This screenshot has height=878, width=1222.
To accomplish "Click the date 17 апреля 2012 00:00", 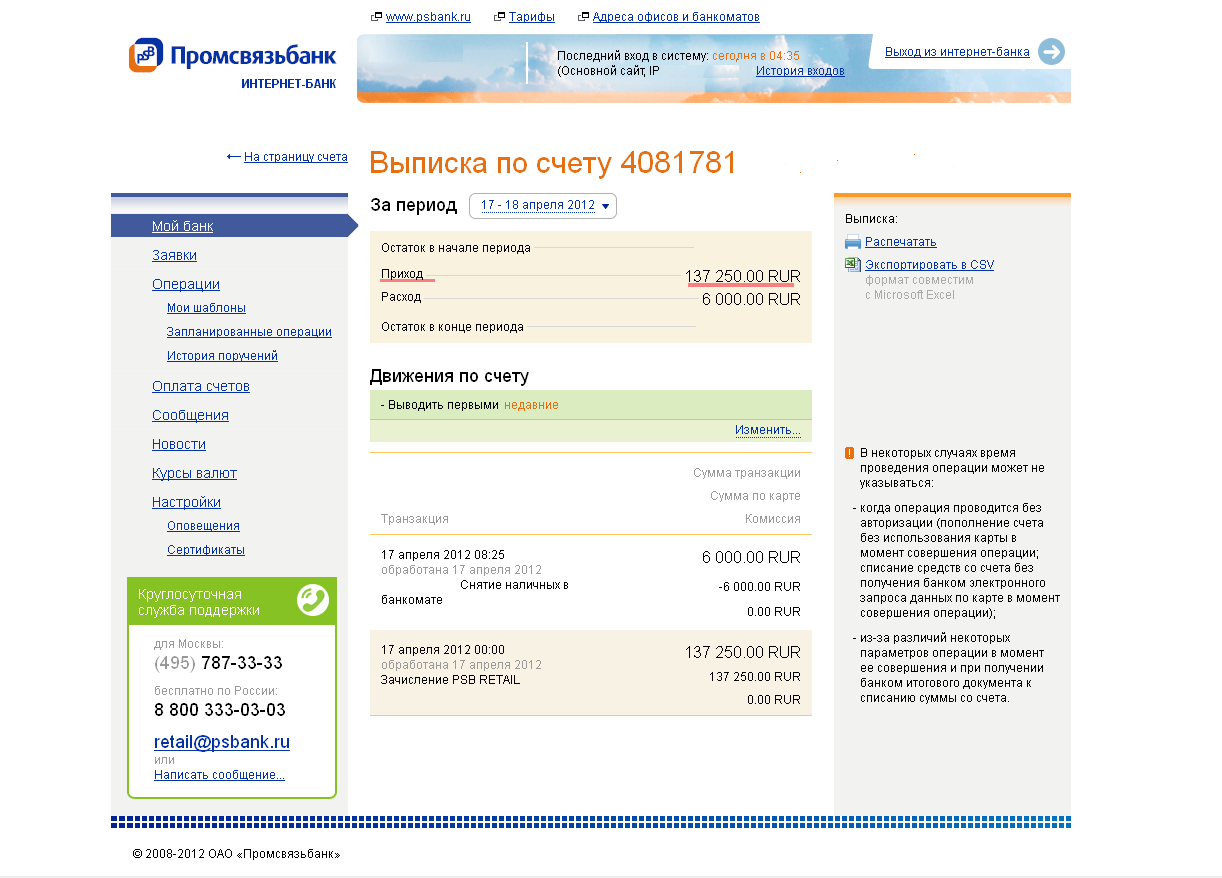I will pos(443,650).
